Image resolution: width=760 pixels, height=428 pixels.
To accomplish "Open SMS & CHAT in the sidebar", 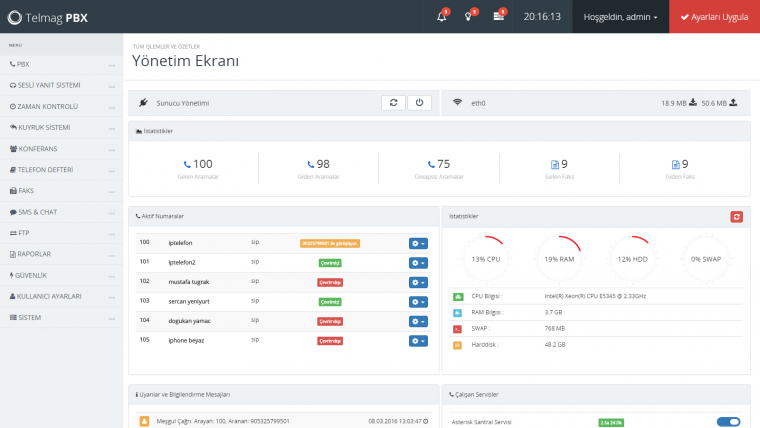I will [62, 212].
